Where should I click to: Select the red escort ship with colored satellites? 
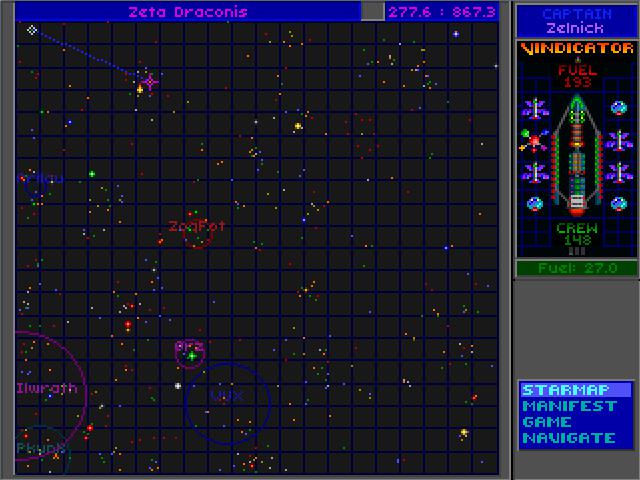click(x=534, y=141)
